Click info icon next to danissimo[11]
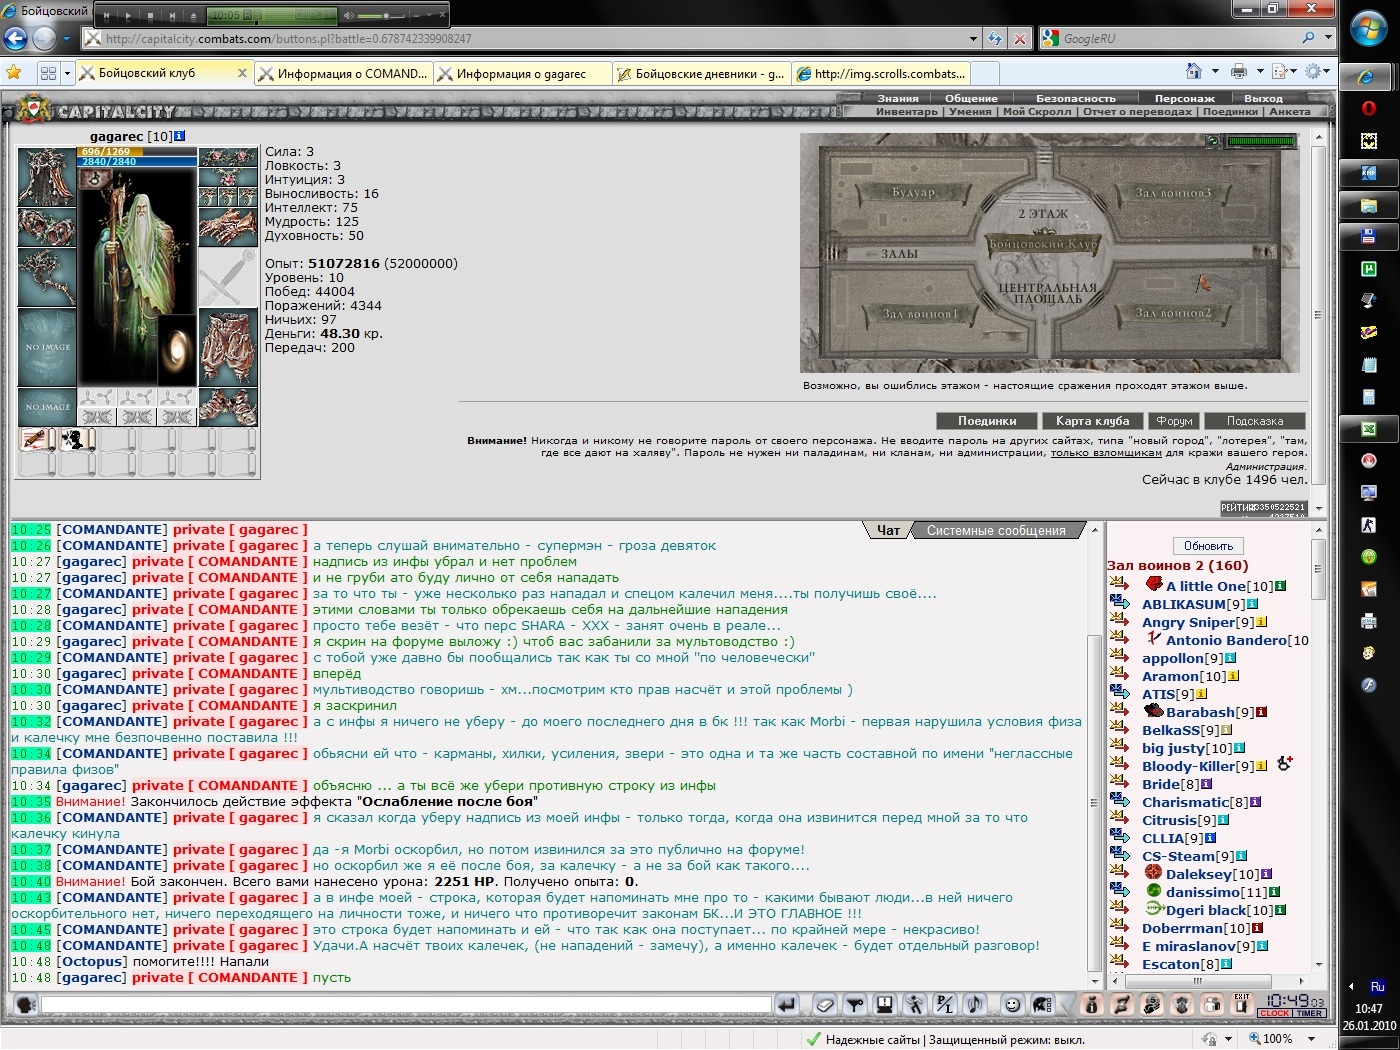The height and width of the screenshot is (1050, 1400). point(1274,892)
